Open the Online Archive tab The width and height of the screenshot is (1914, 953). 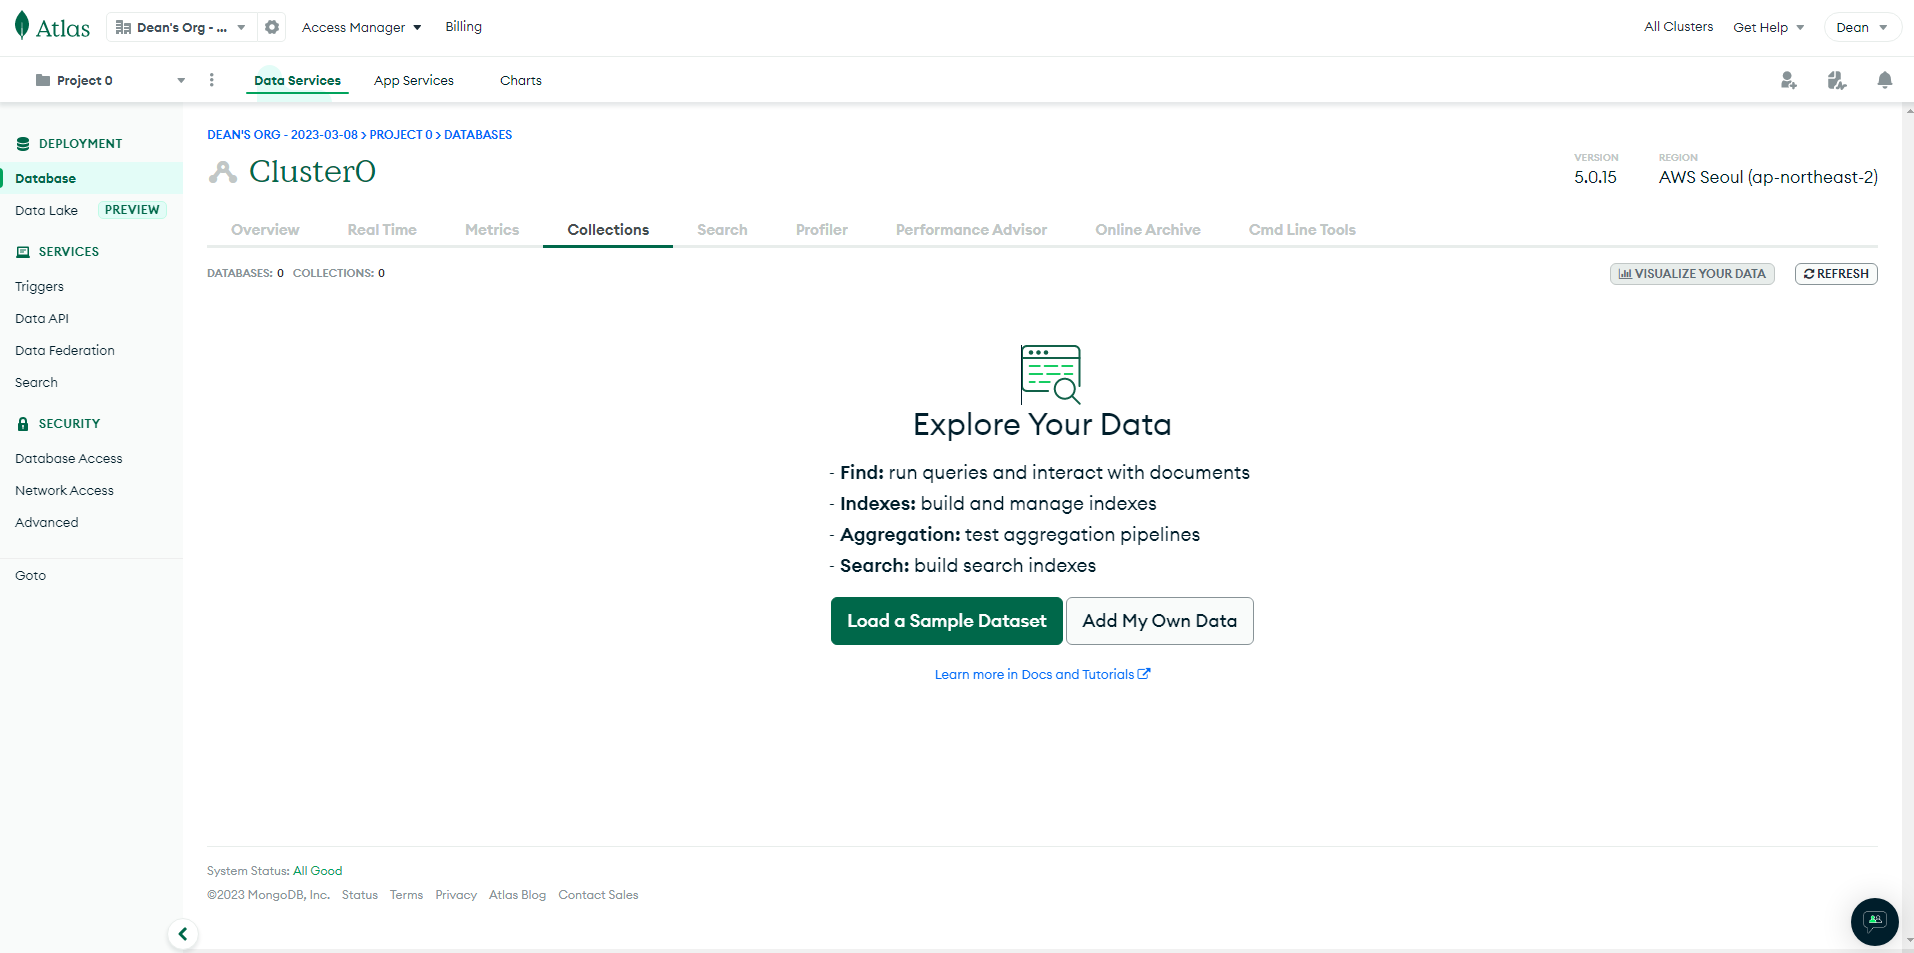coord(1148,230)
